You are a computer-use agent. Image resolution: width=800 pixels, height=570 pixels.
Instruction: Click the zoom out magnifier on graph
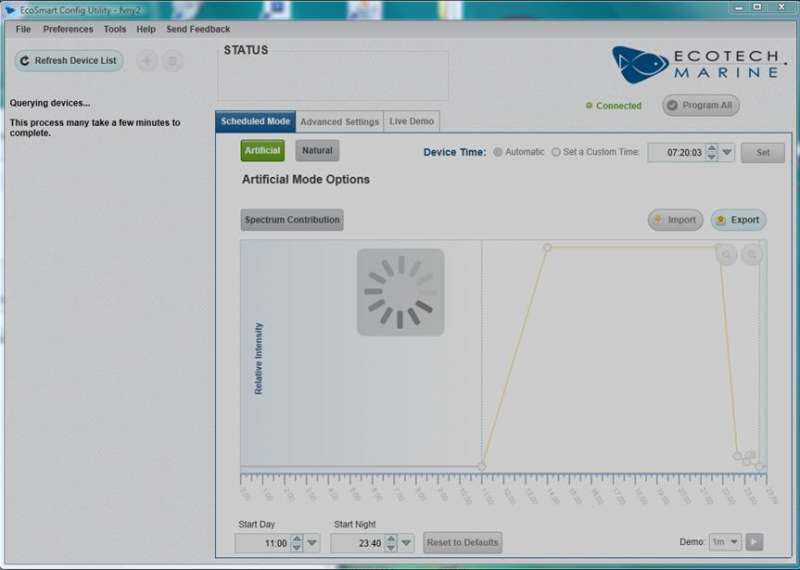[x=751, y=255]
